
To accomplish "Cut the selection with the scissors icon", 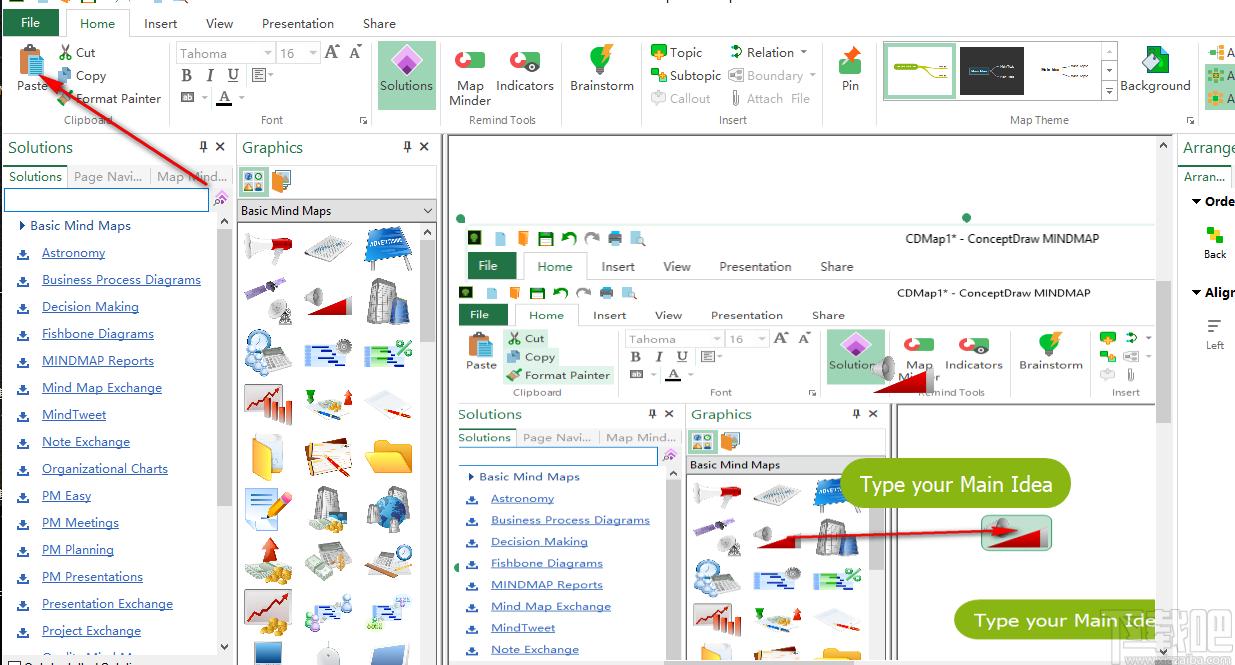I will coord(65,52).
